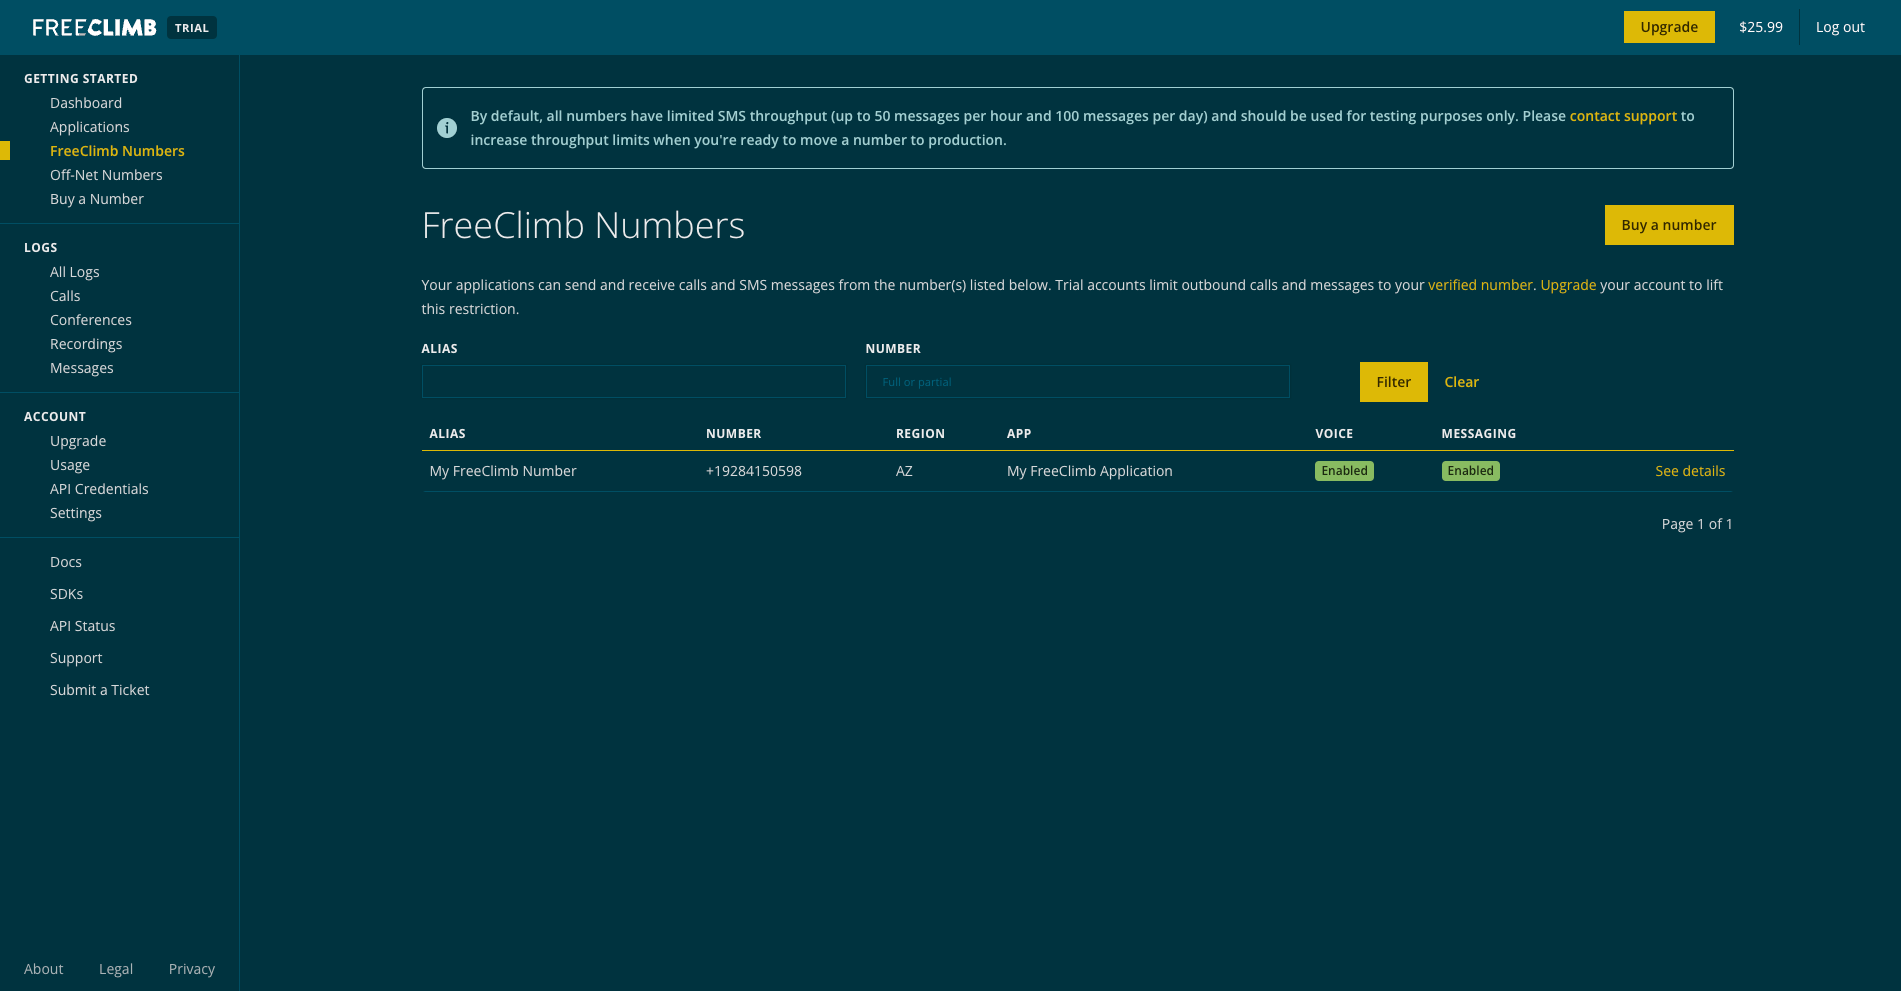
Task: Open the About footer link
Action: coord(44,969)
